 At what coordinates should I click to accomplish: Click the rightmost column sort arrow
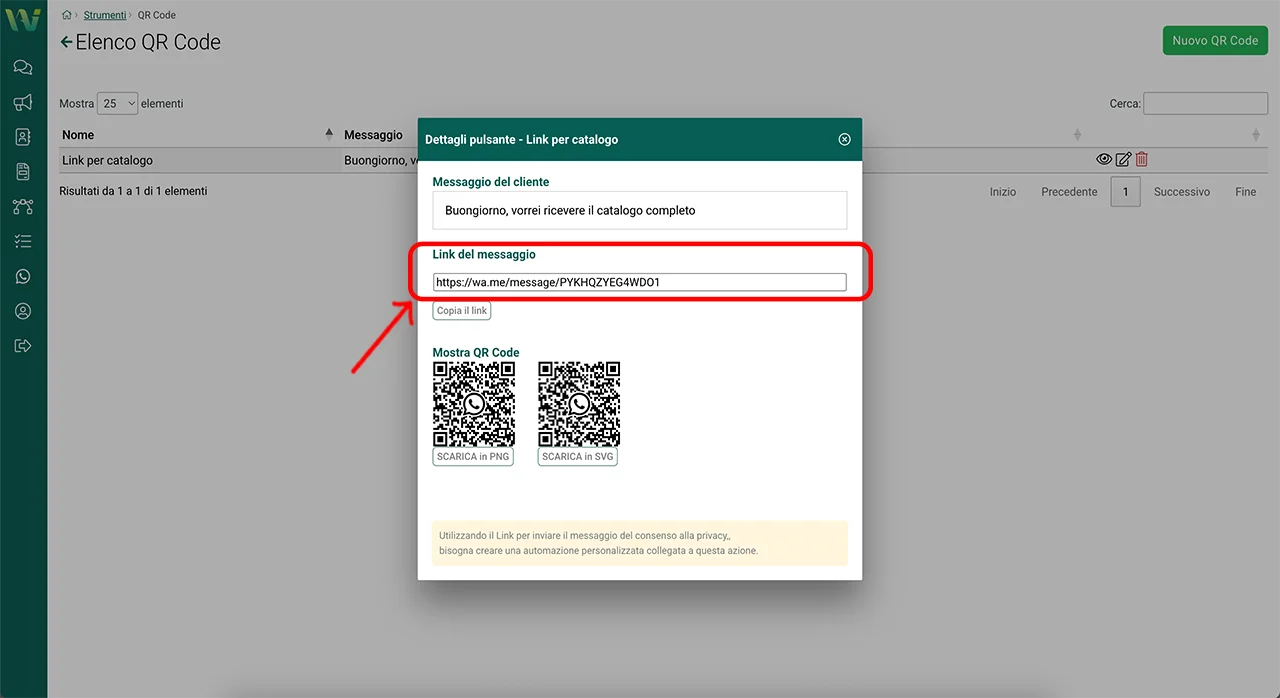pyautogui.click(x=1256, y=135)
